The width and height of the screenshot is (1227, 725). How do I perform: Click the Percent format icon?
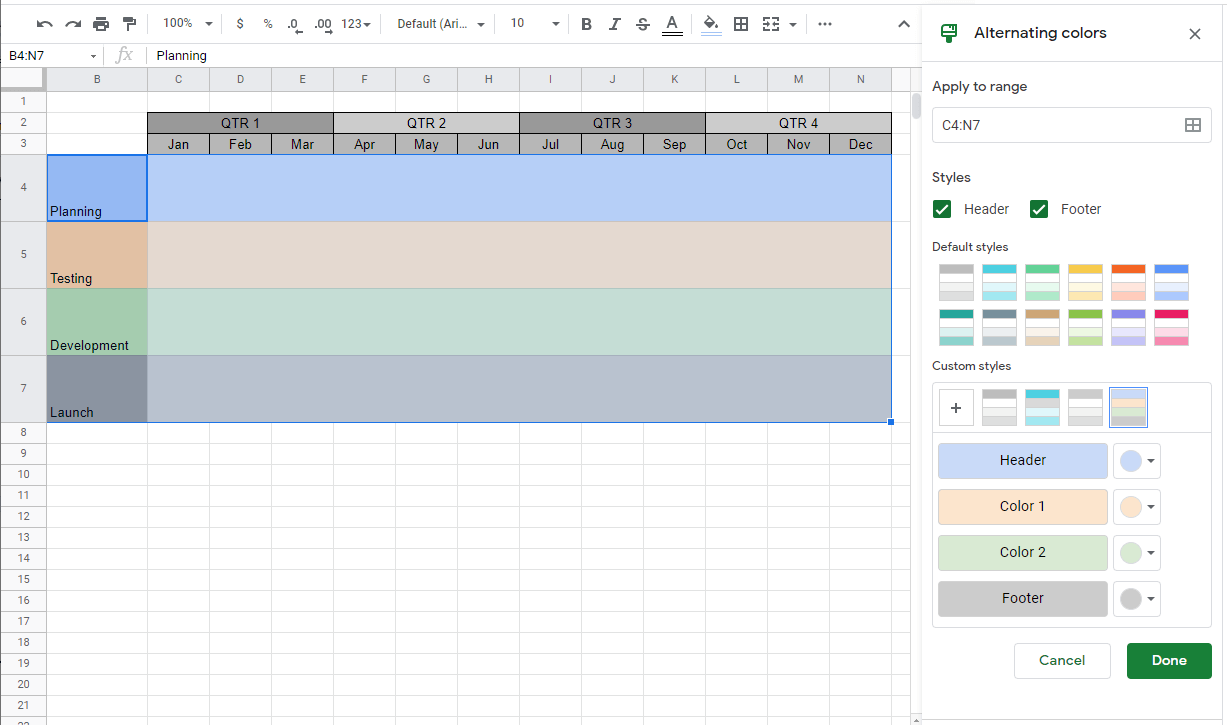pos(266,22)
